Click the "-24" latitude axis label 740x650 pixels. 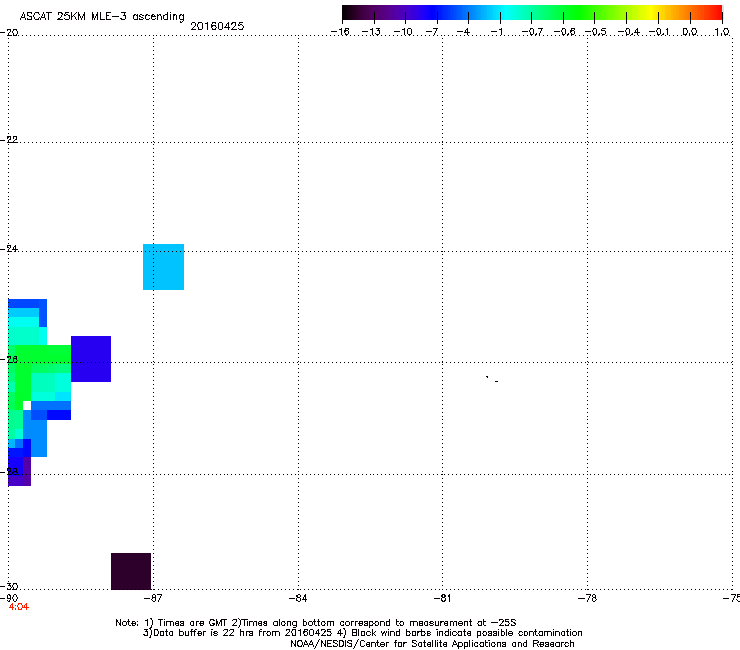(9, 249)
